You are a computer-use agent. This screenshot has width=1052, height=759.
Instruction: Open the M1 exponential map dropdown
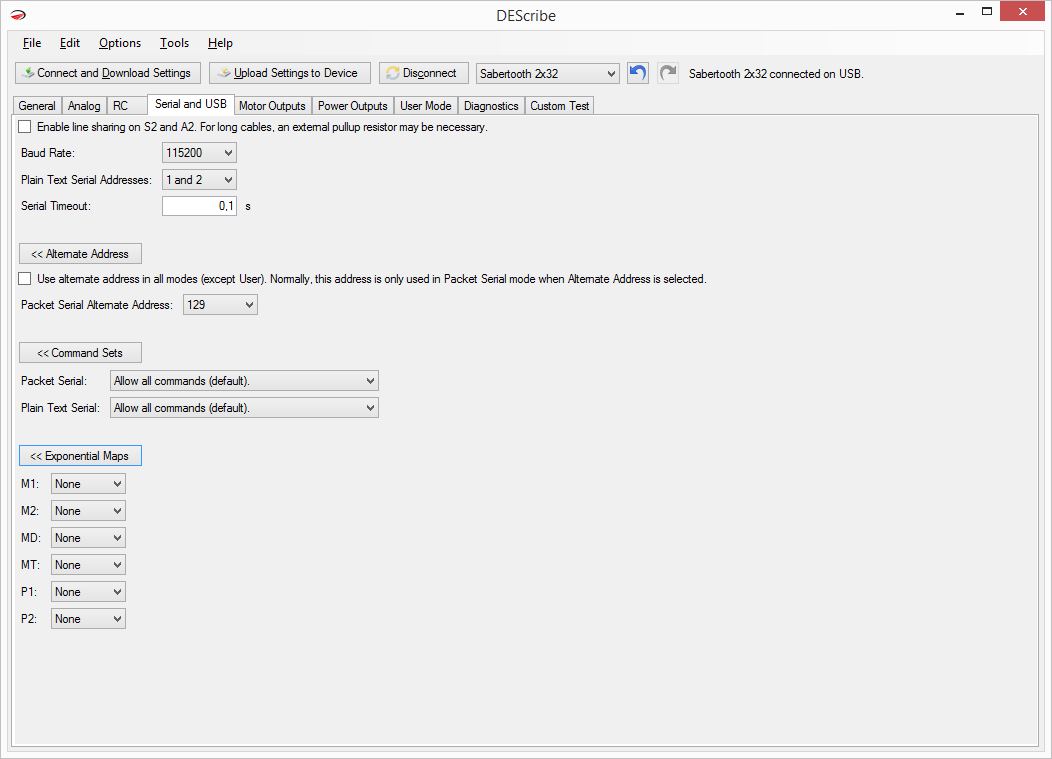pyautogui.click(x=88, y=484)
